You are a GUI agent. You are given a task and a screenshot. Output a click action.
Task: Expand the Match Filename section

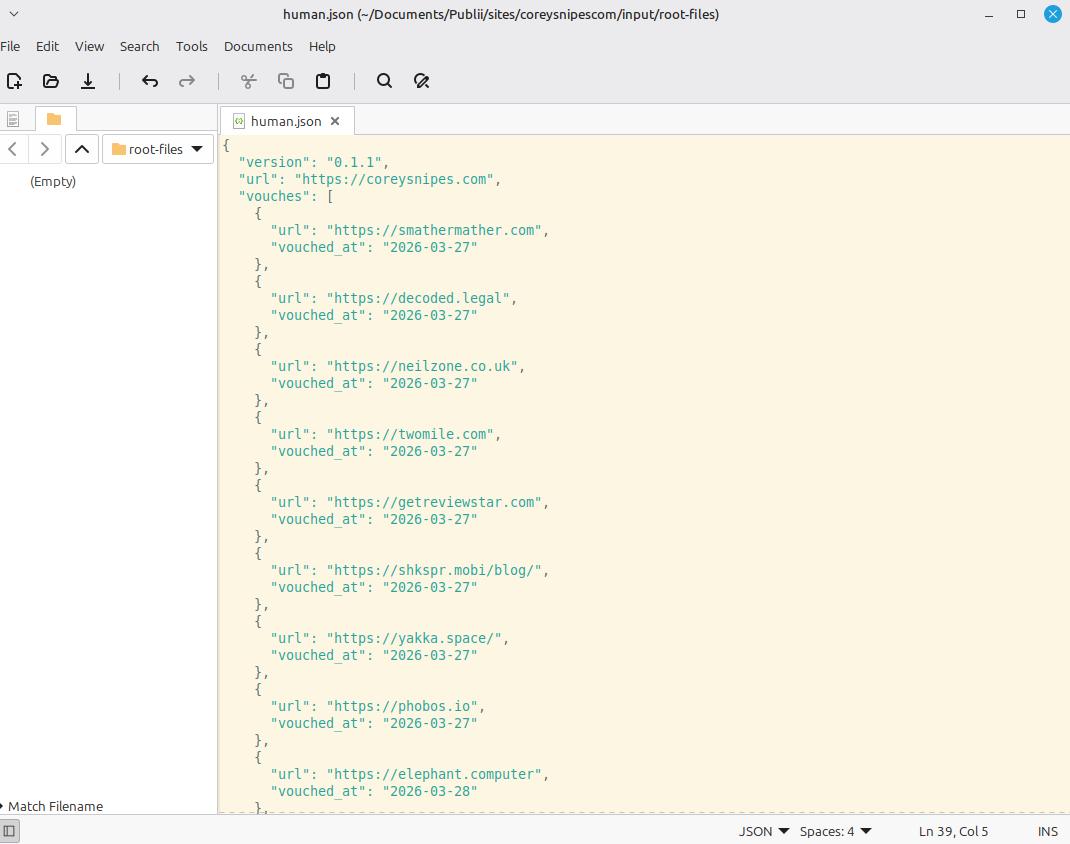click(54, 806)
